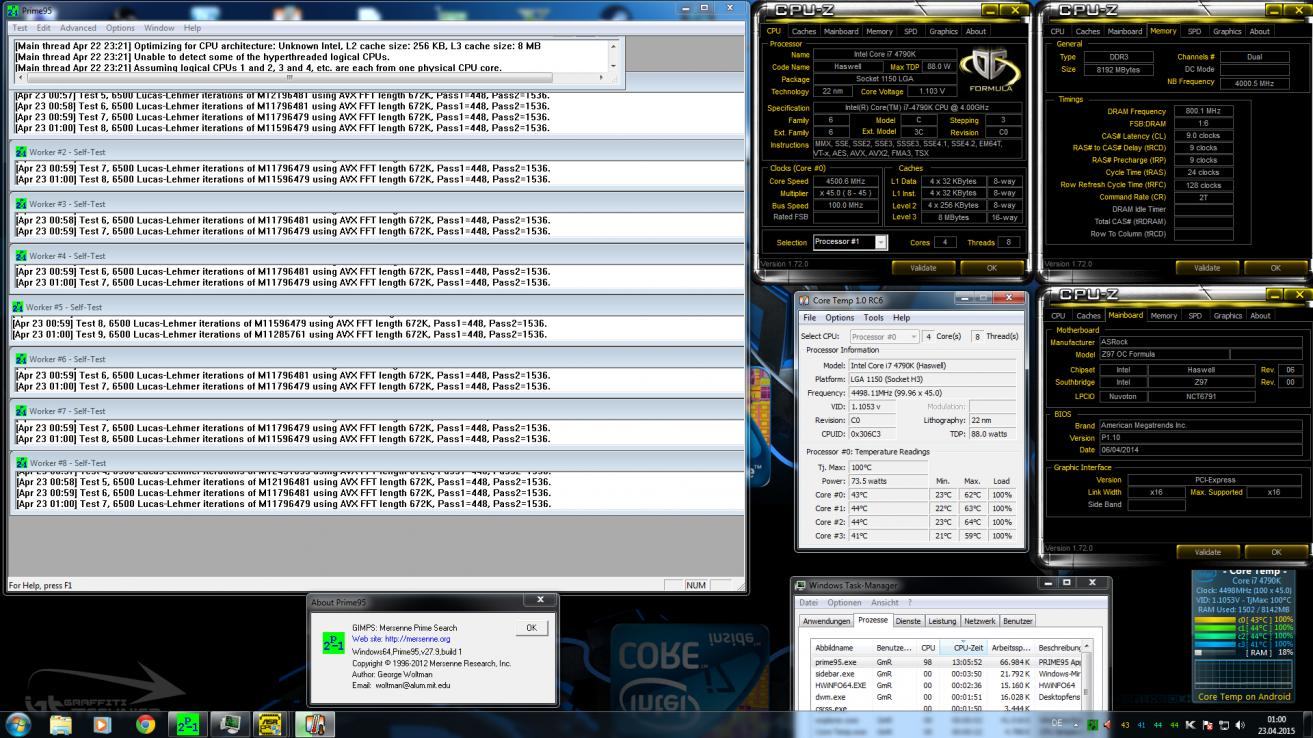Open Windows Explorer from the taskbar

(x=61, y=724)
